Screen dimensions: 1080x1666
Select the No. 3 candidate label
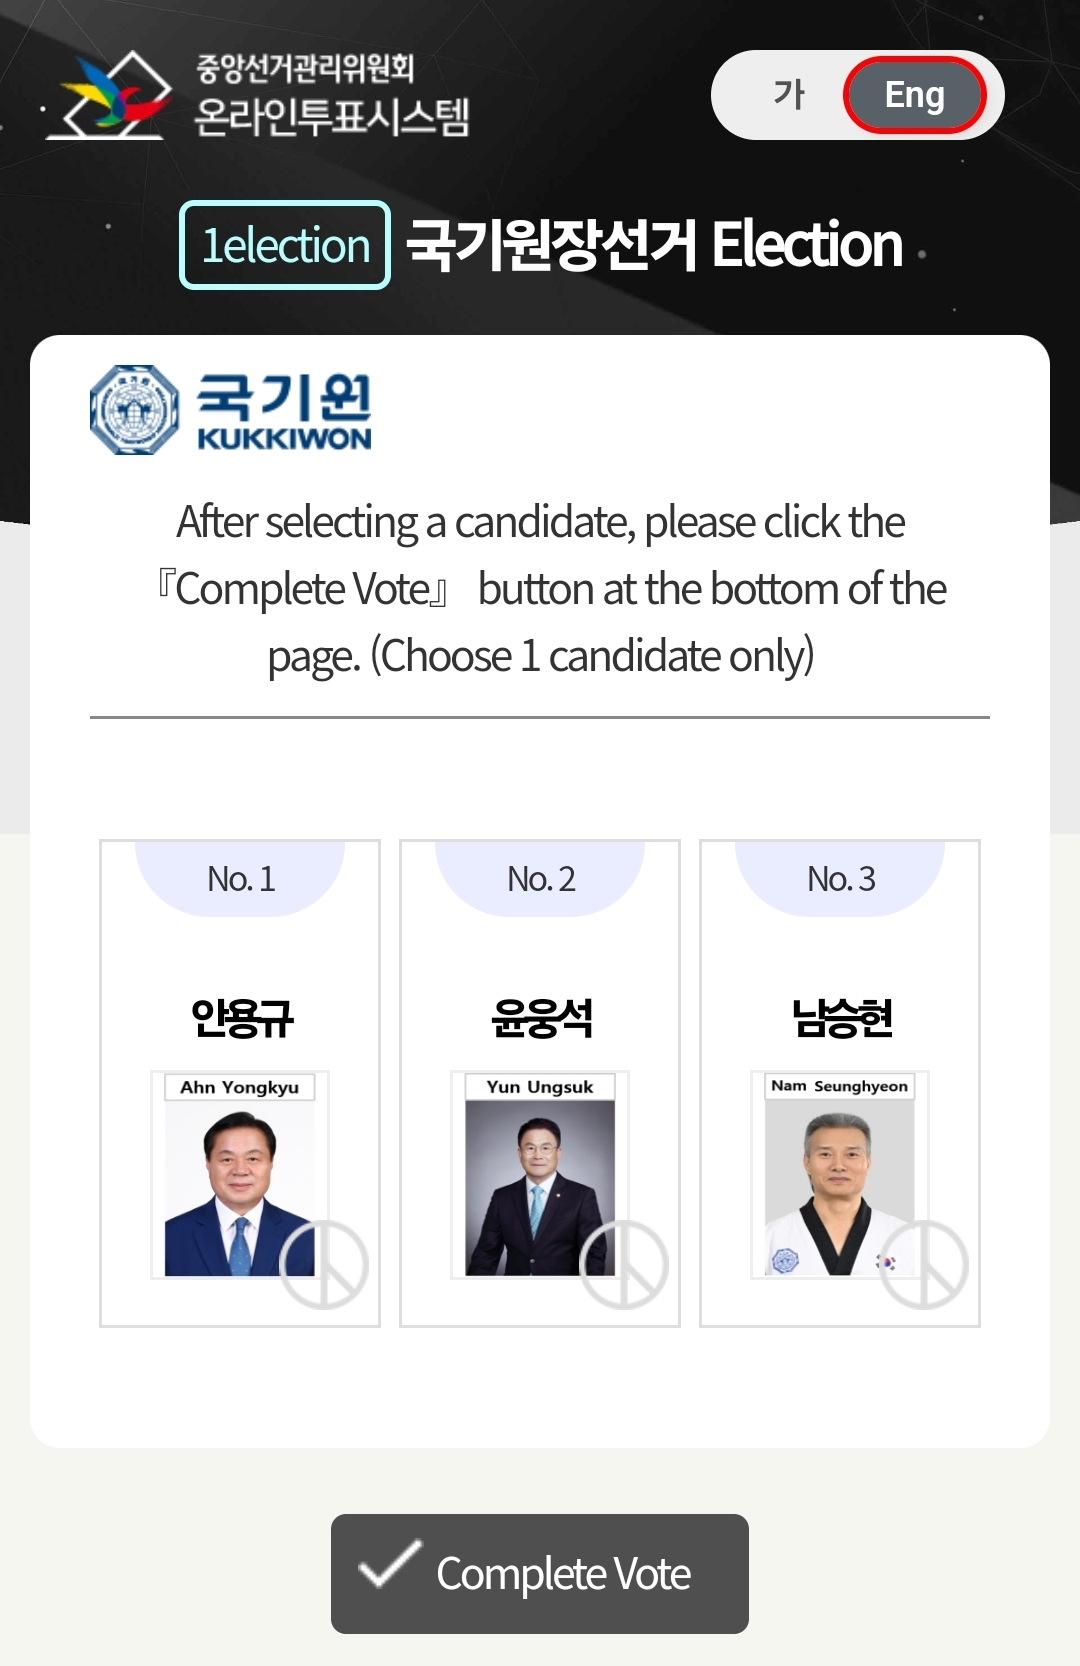click(x=840, y=879)
